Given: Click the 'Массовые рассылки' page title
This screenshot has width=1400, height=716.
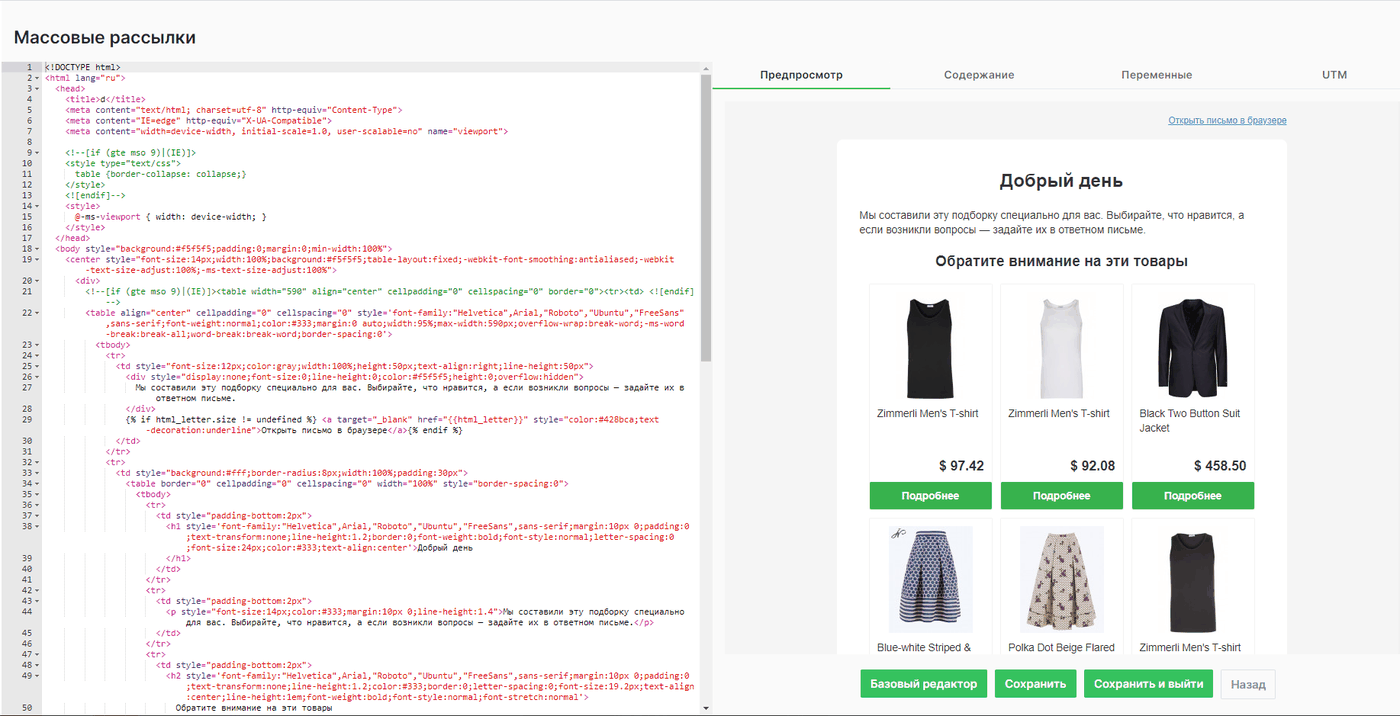Looking at the screenshot, I should coord(105,38).
